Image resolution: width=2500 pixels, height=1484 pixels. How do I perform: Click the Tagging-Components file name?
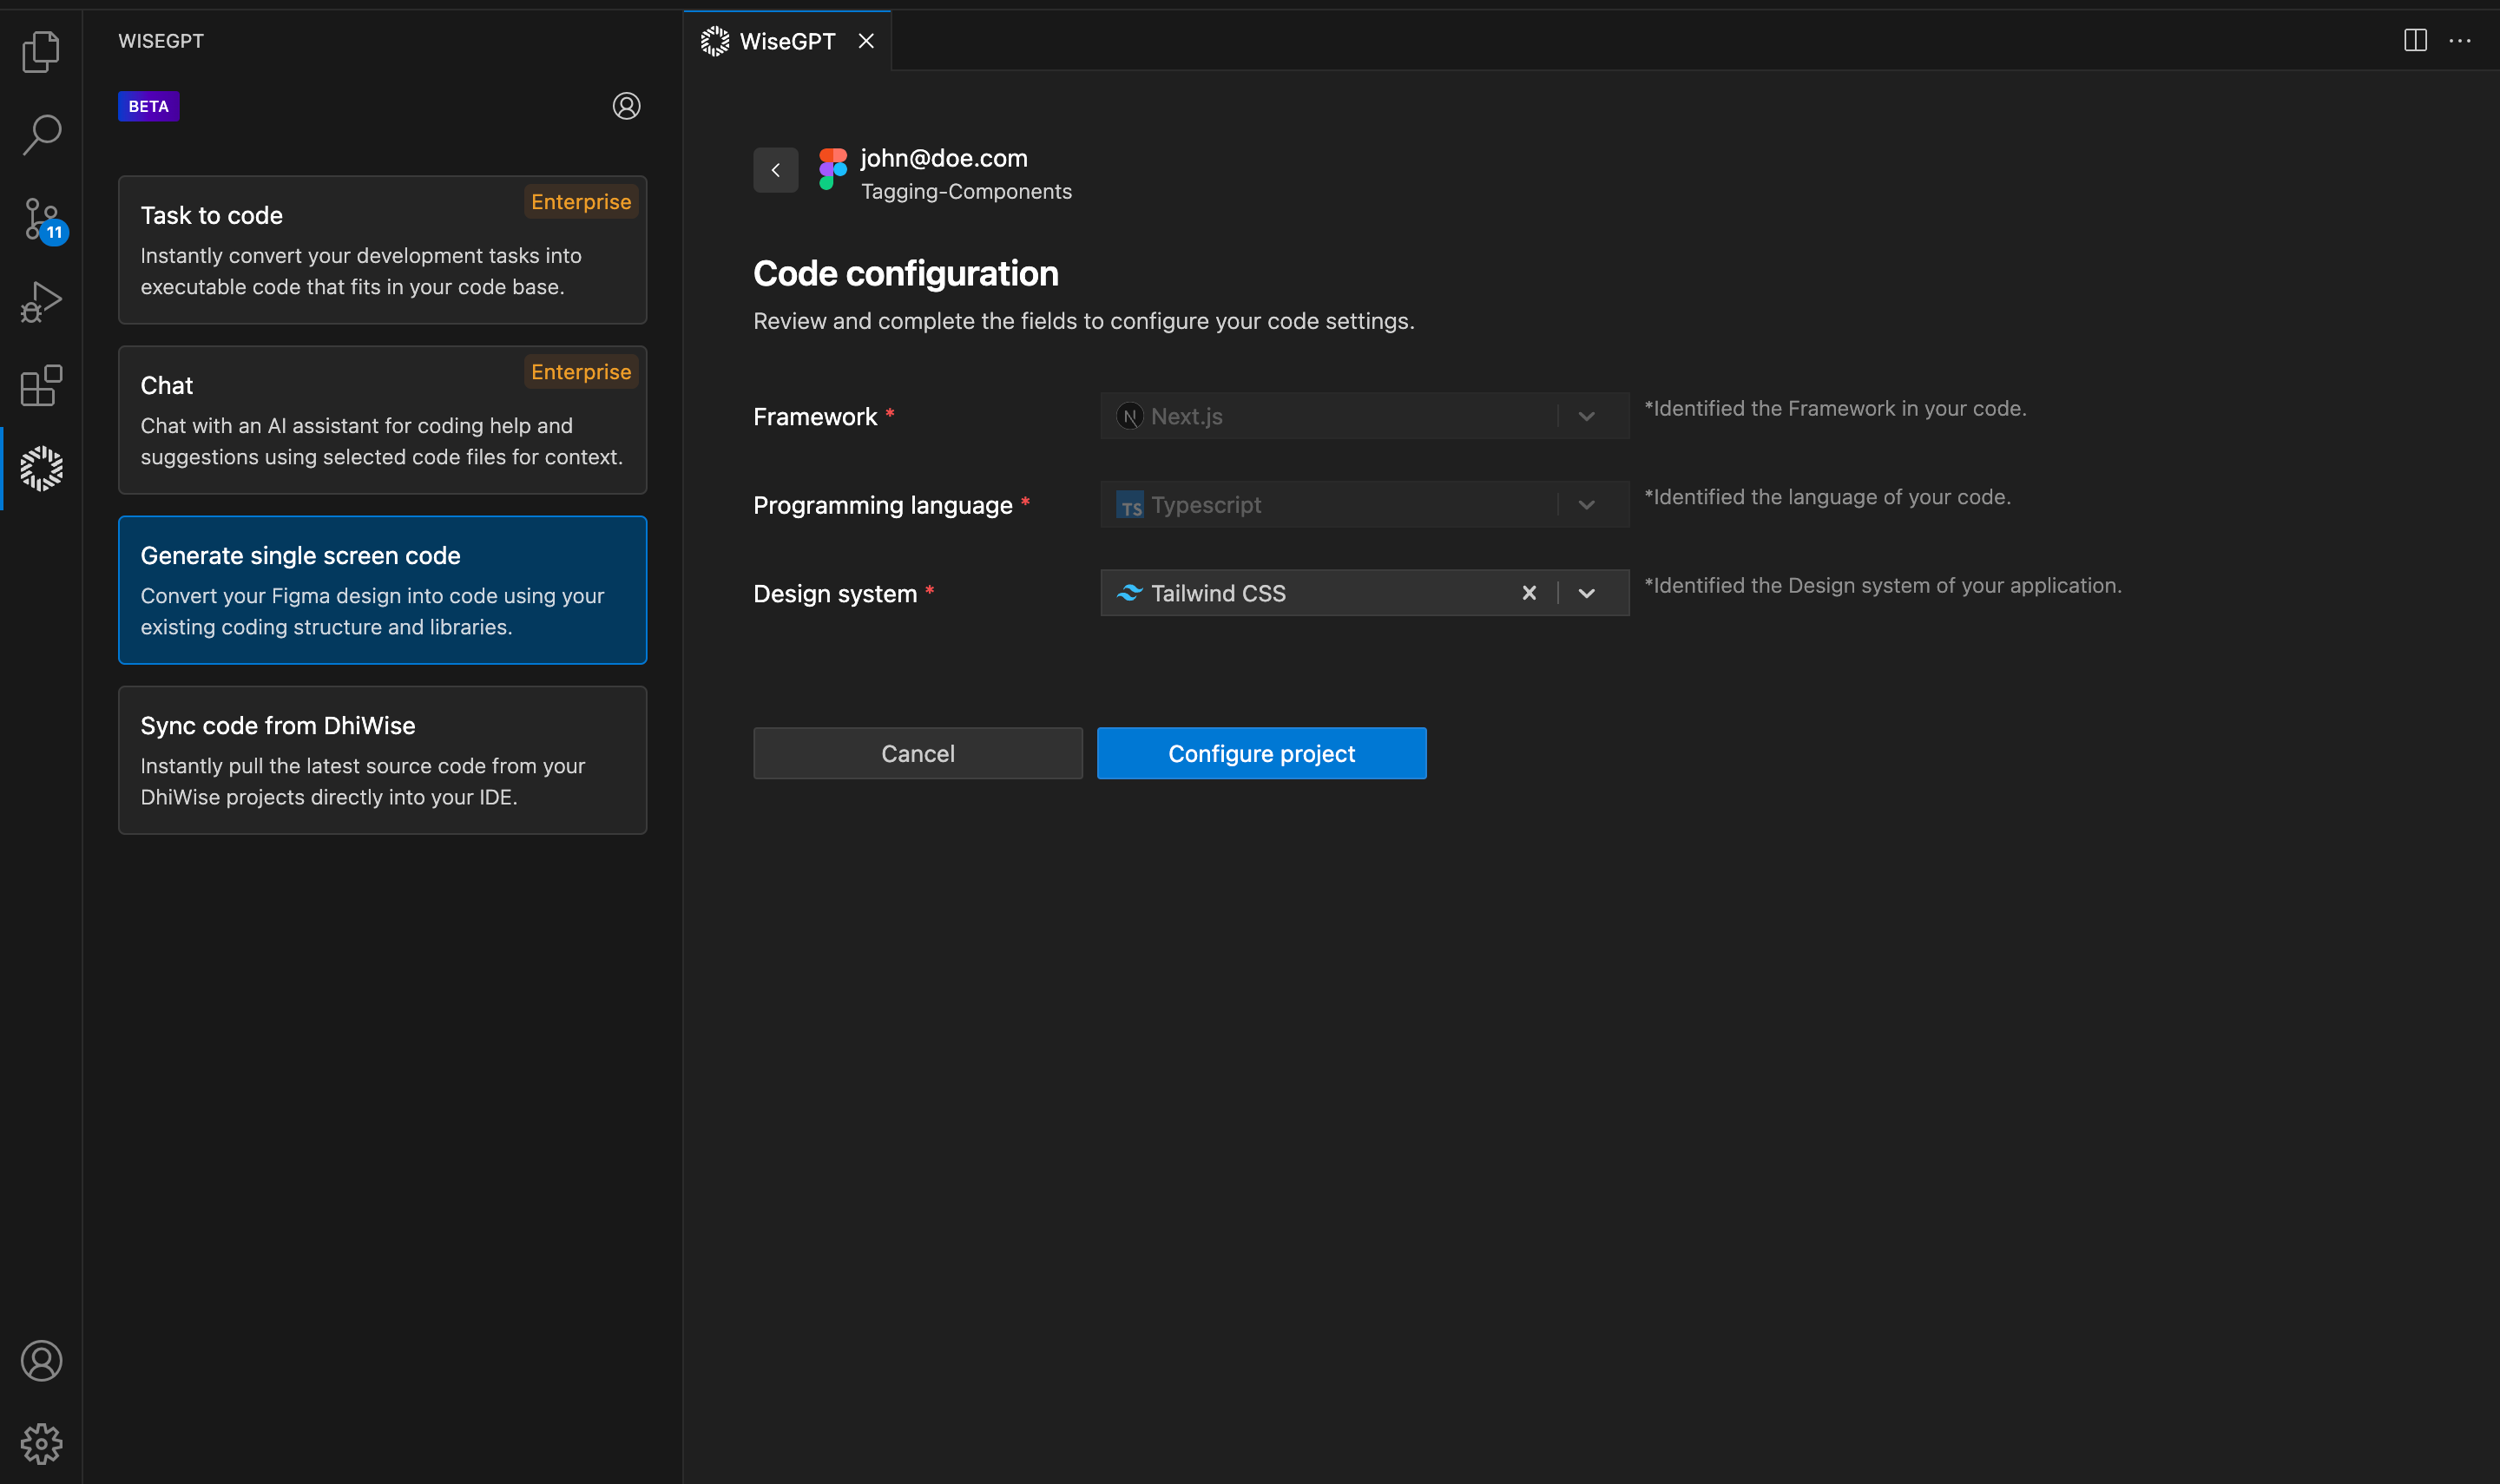click(966, 191)
